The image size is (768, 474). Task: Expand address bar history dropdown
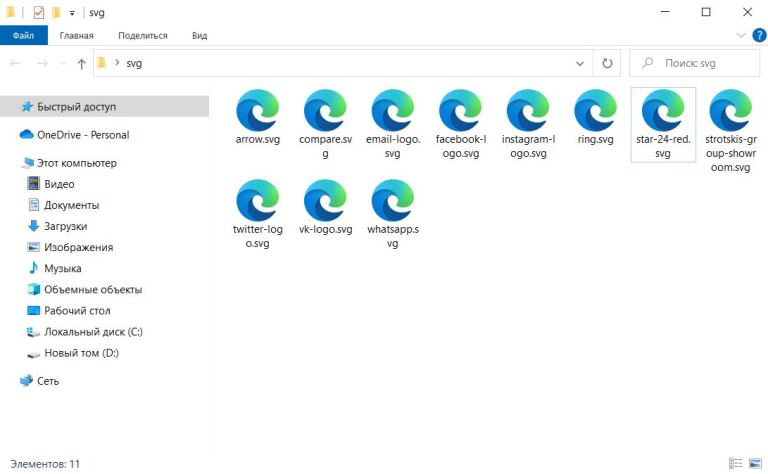[x=580, y=63]
